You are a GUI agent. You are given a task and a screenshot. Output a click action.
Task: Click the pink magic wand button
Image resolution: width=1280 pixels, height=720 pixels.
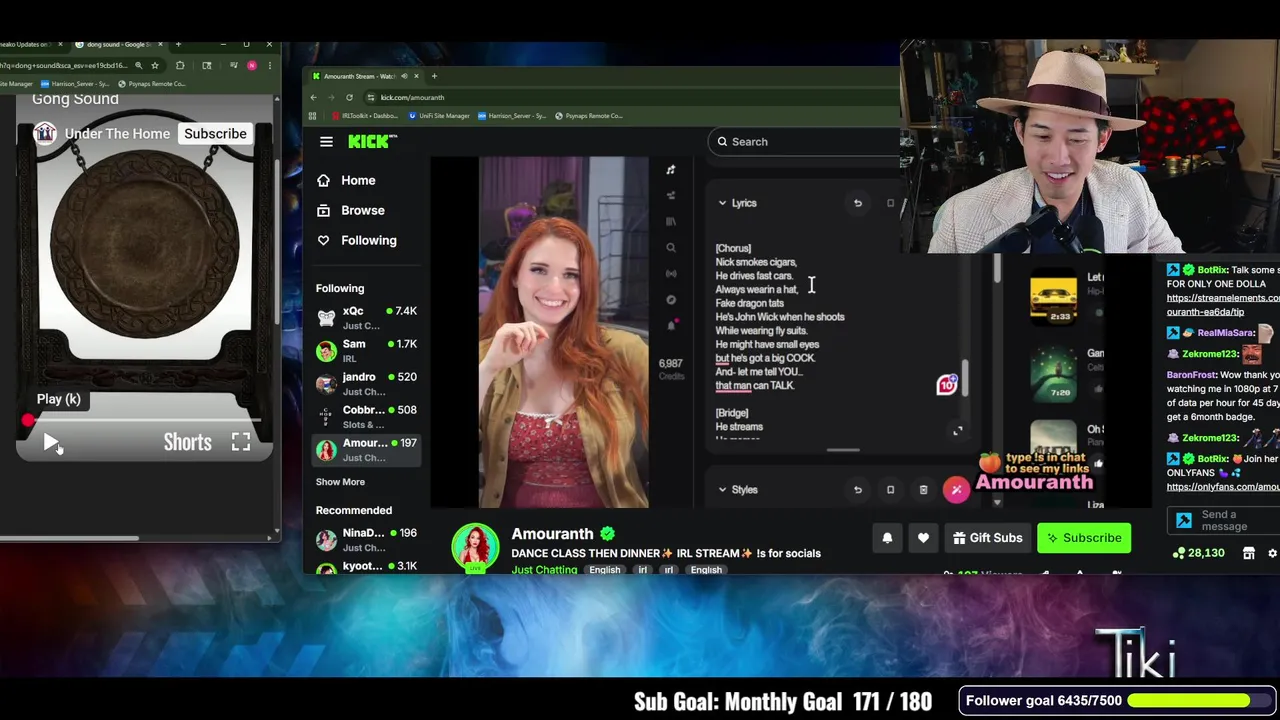[956, 490]
